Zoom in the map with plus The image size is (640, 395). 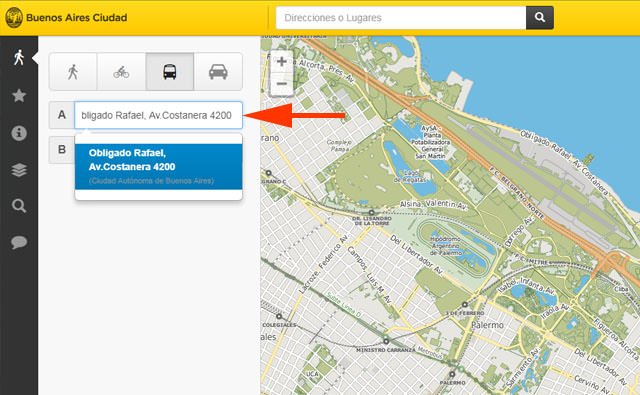tap(282, 62)
